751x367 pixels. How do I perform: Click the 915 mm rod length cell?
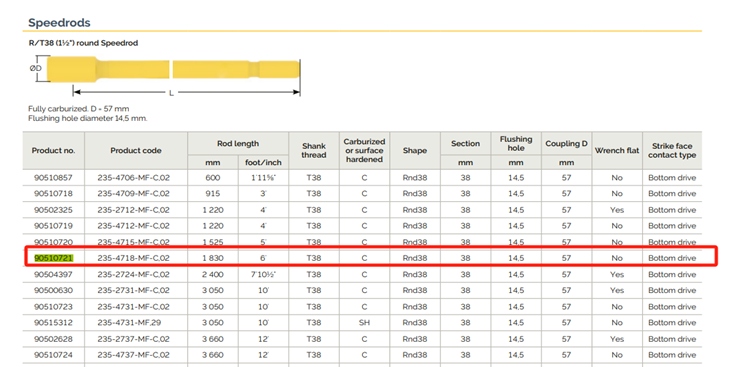pyautogui.click(x=213, y=194)
